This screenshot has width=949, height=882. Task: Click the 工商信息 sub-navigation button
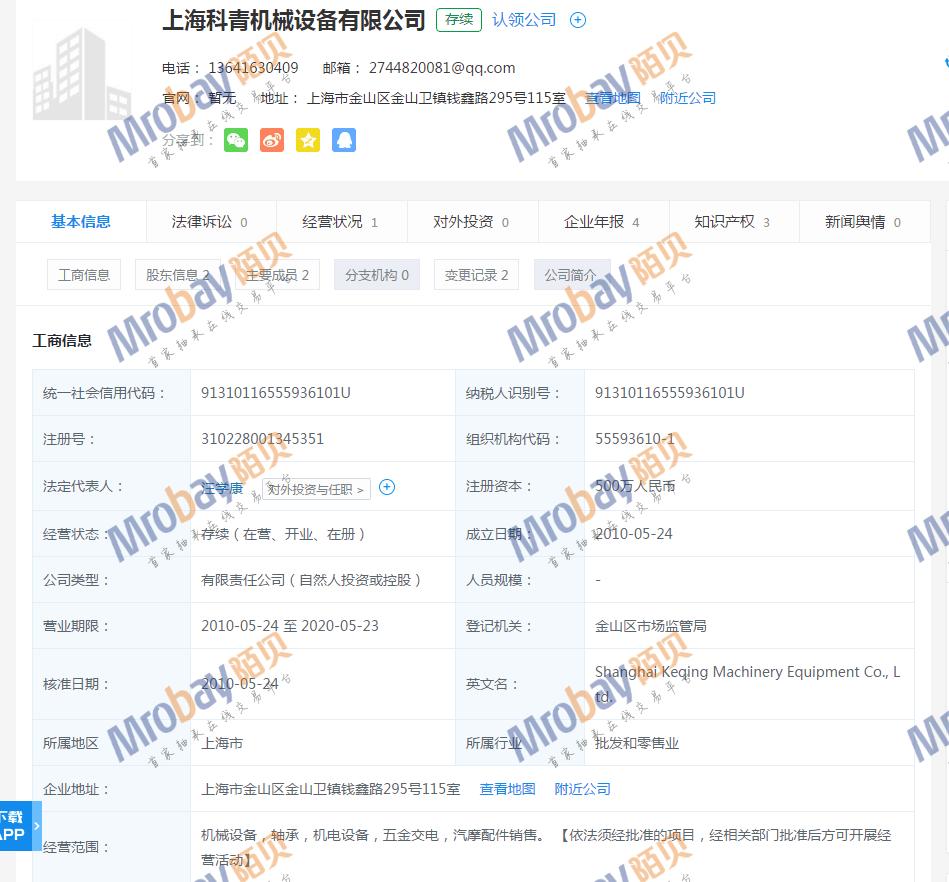[x=84, y=275]
